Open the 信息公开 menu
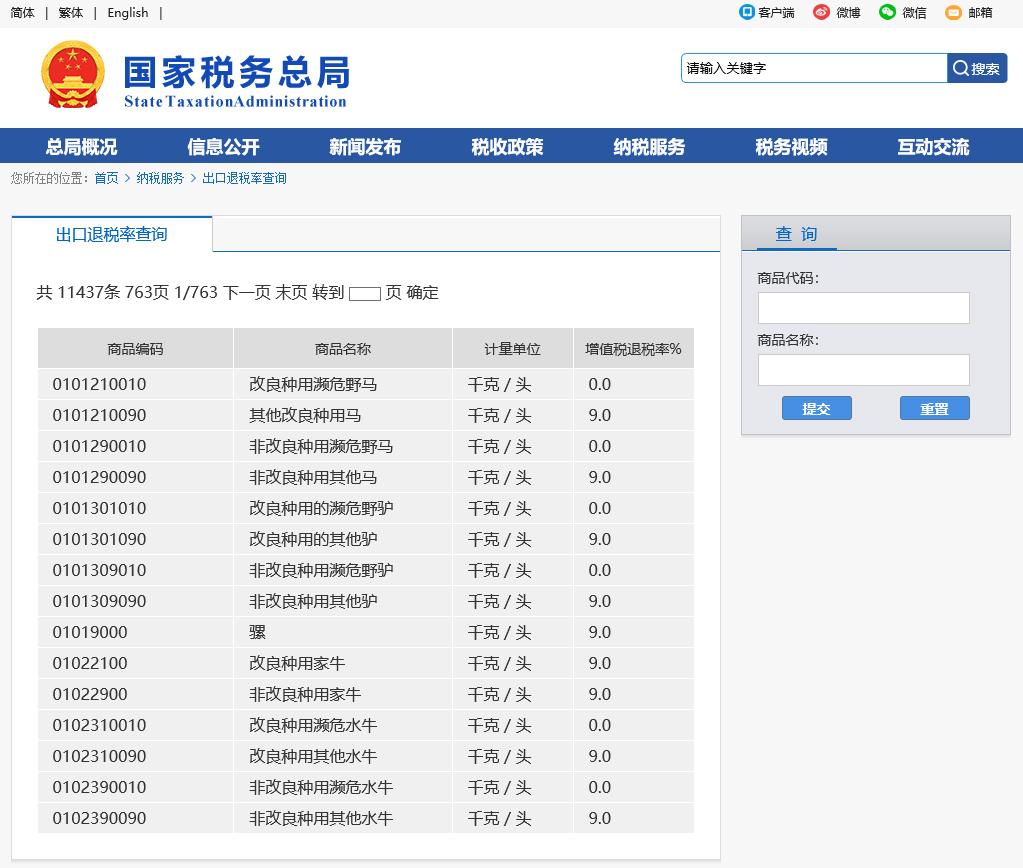The height and width of the screenshot is (868, 1023). (224, 145)
